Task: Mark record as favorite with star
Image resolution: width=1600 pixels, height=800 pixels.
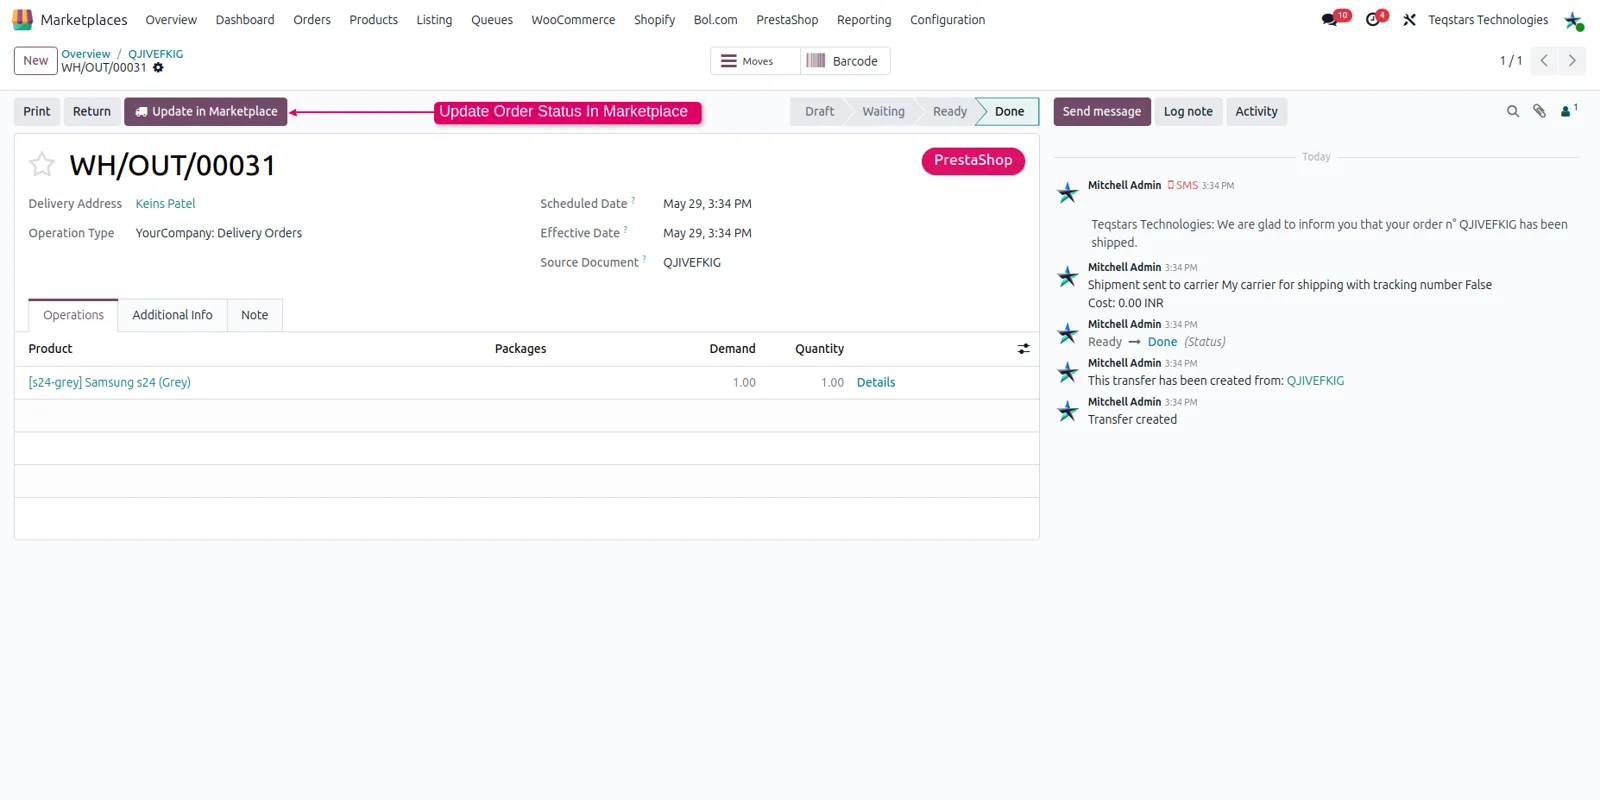Action: [42, 164]
